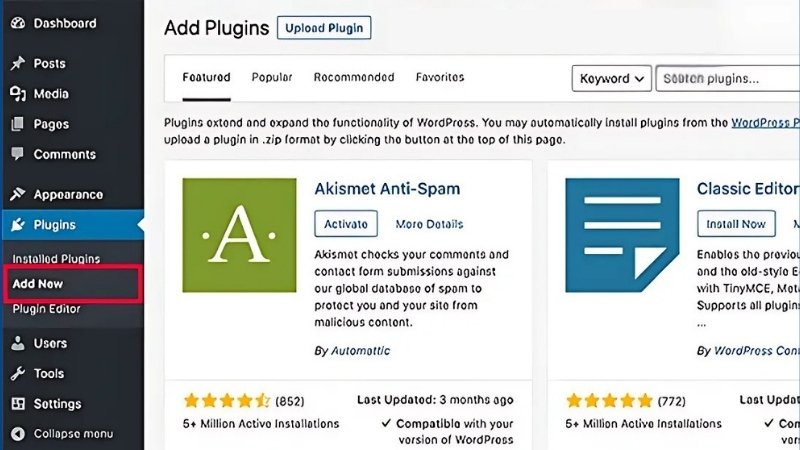Click the Users icon in sidebar

click(17, 343)
